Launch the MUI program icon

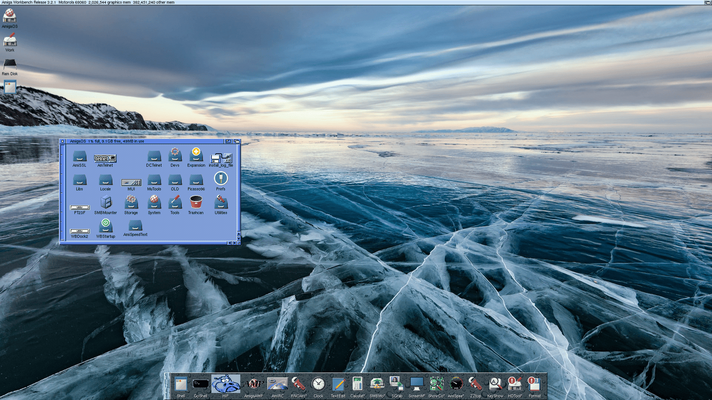click(x=131, y=181)
